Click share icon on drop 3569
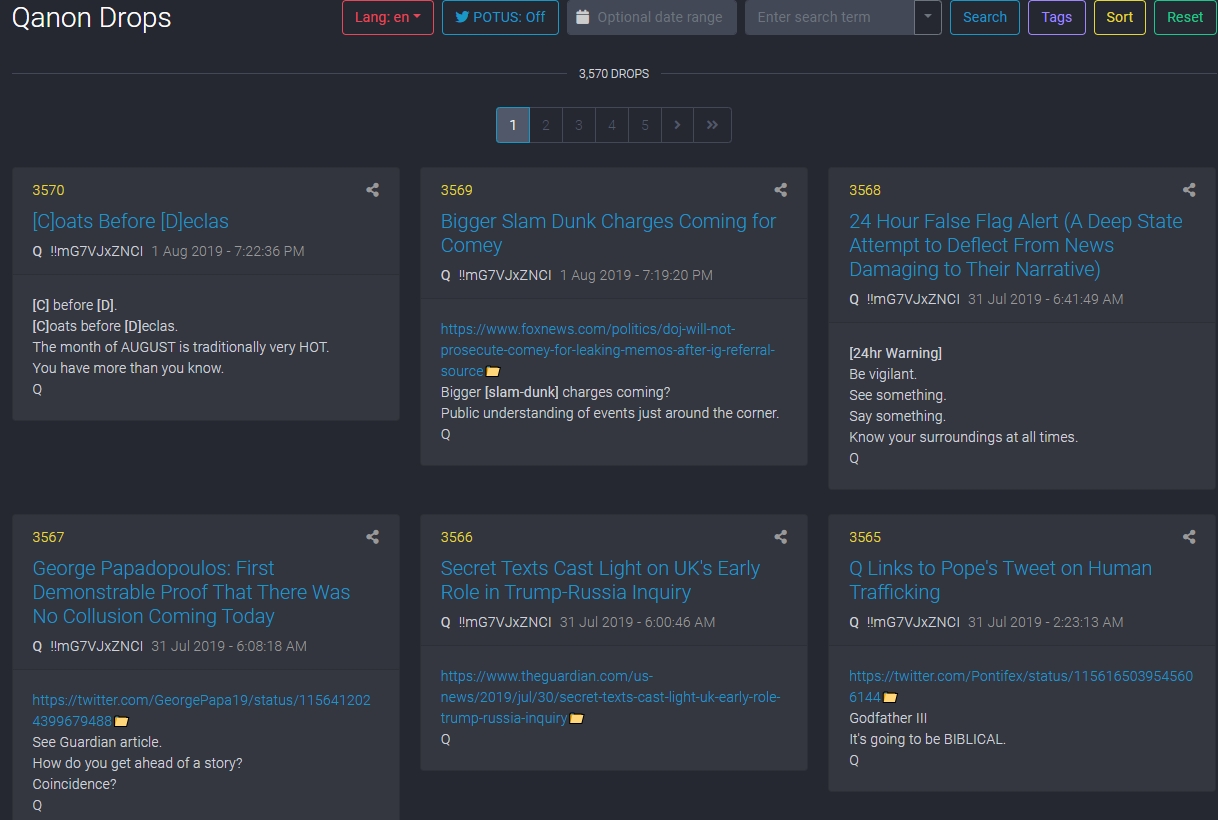The image size is (1218, 820). pos(781,190)
